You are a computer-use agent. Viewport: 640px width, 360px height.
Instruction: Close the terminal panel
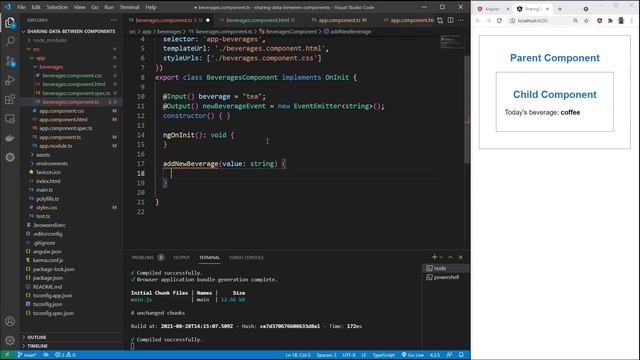461,257
